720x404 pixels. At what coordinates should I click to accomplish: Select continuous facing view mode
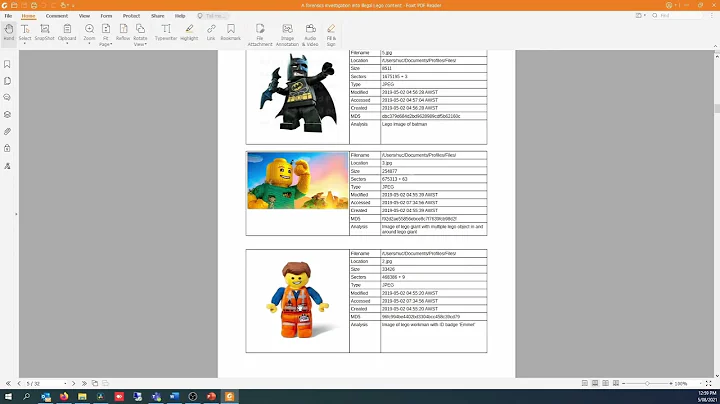coord(616,383)
